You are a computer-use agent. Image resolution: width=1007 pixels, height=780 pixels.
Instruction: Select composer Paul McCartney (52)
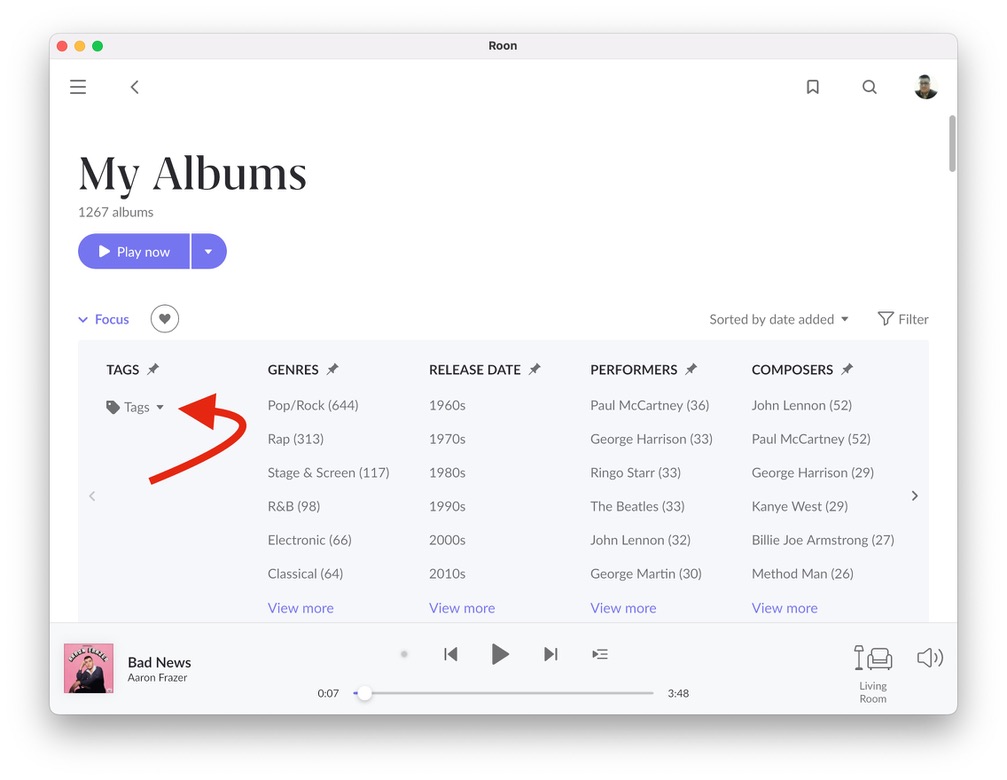click(811, 439)
